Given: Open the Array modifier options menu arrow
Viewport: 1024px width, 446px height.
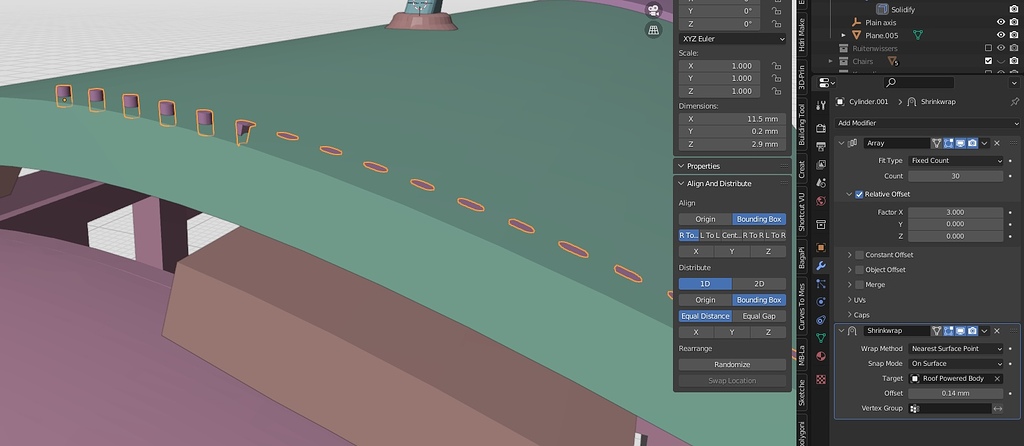Looking at the screenshot, I should click(x=984, y=143).
